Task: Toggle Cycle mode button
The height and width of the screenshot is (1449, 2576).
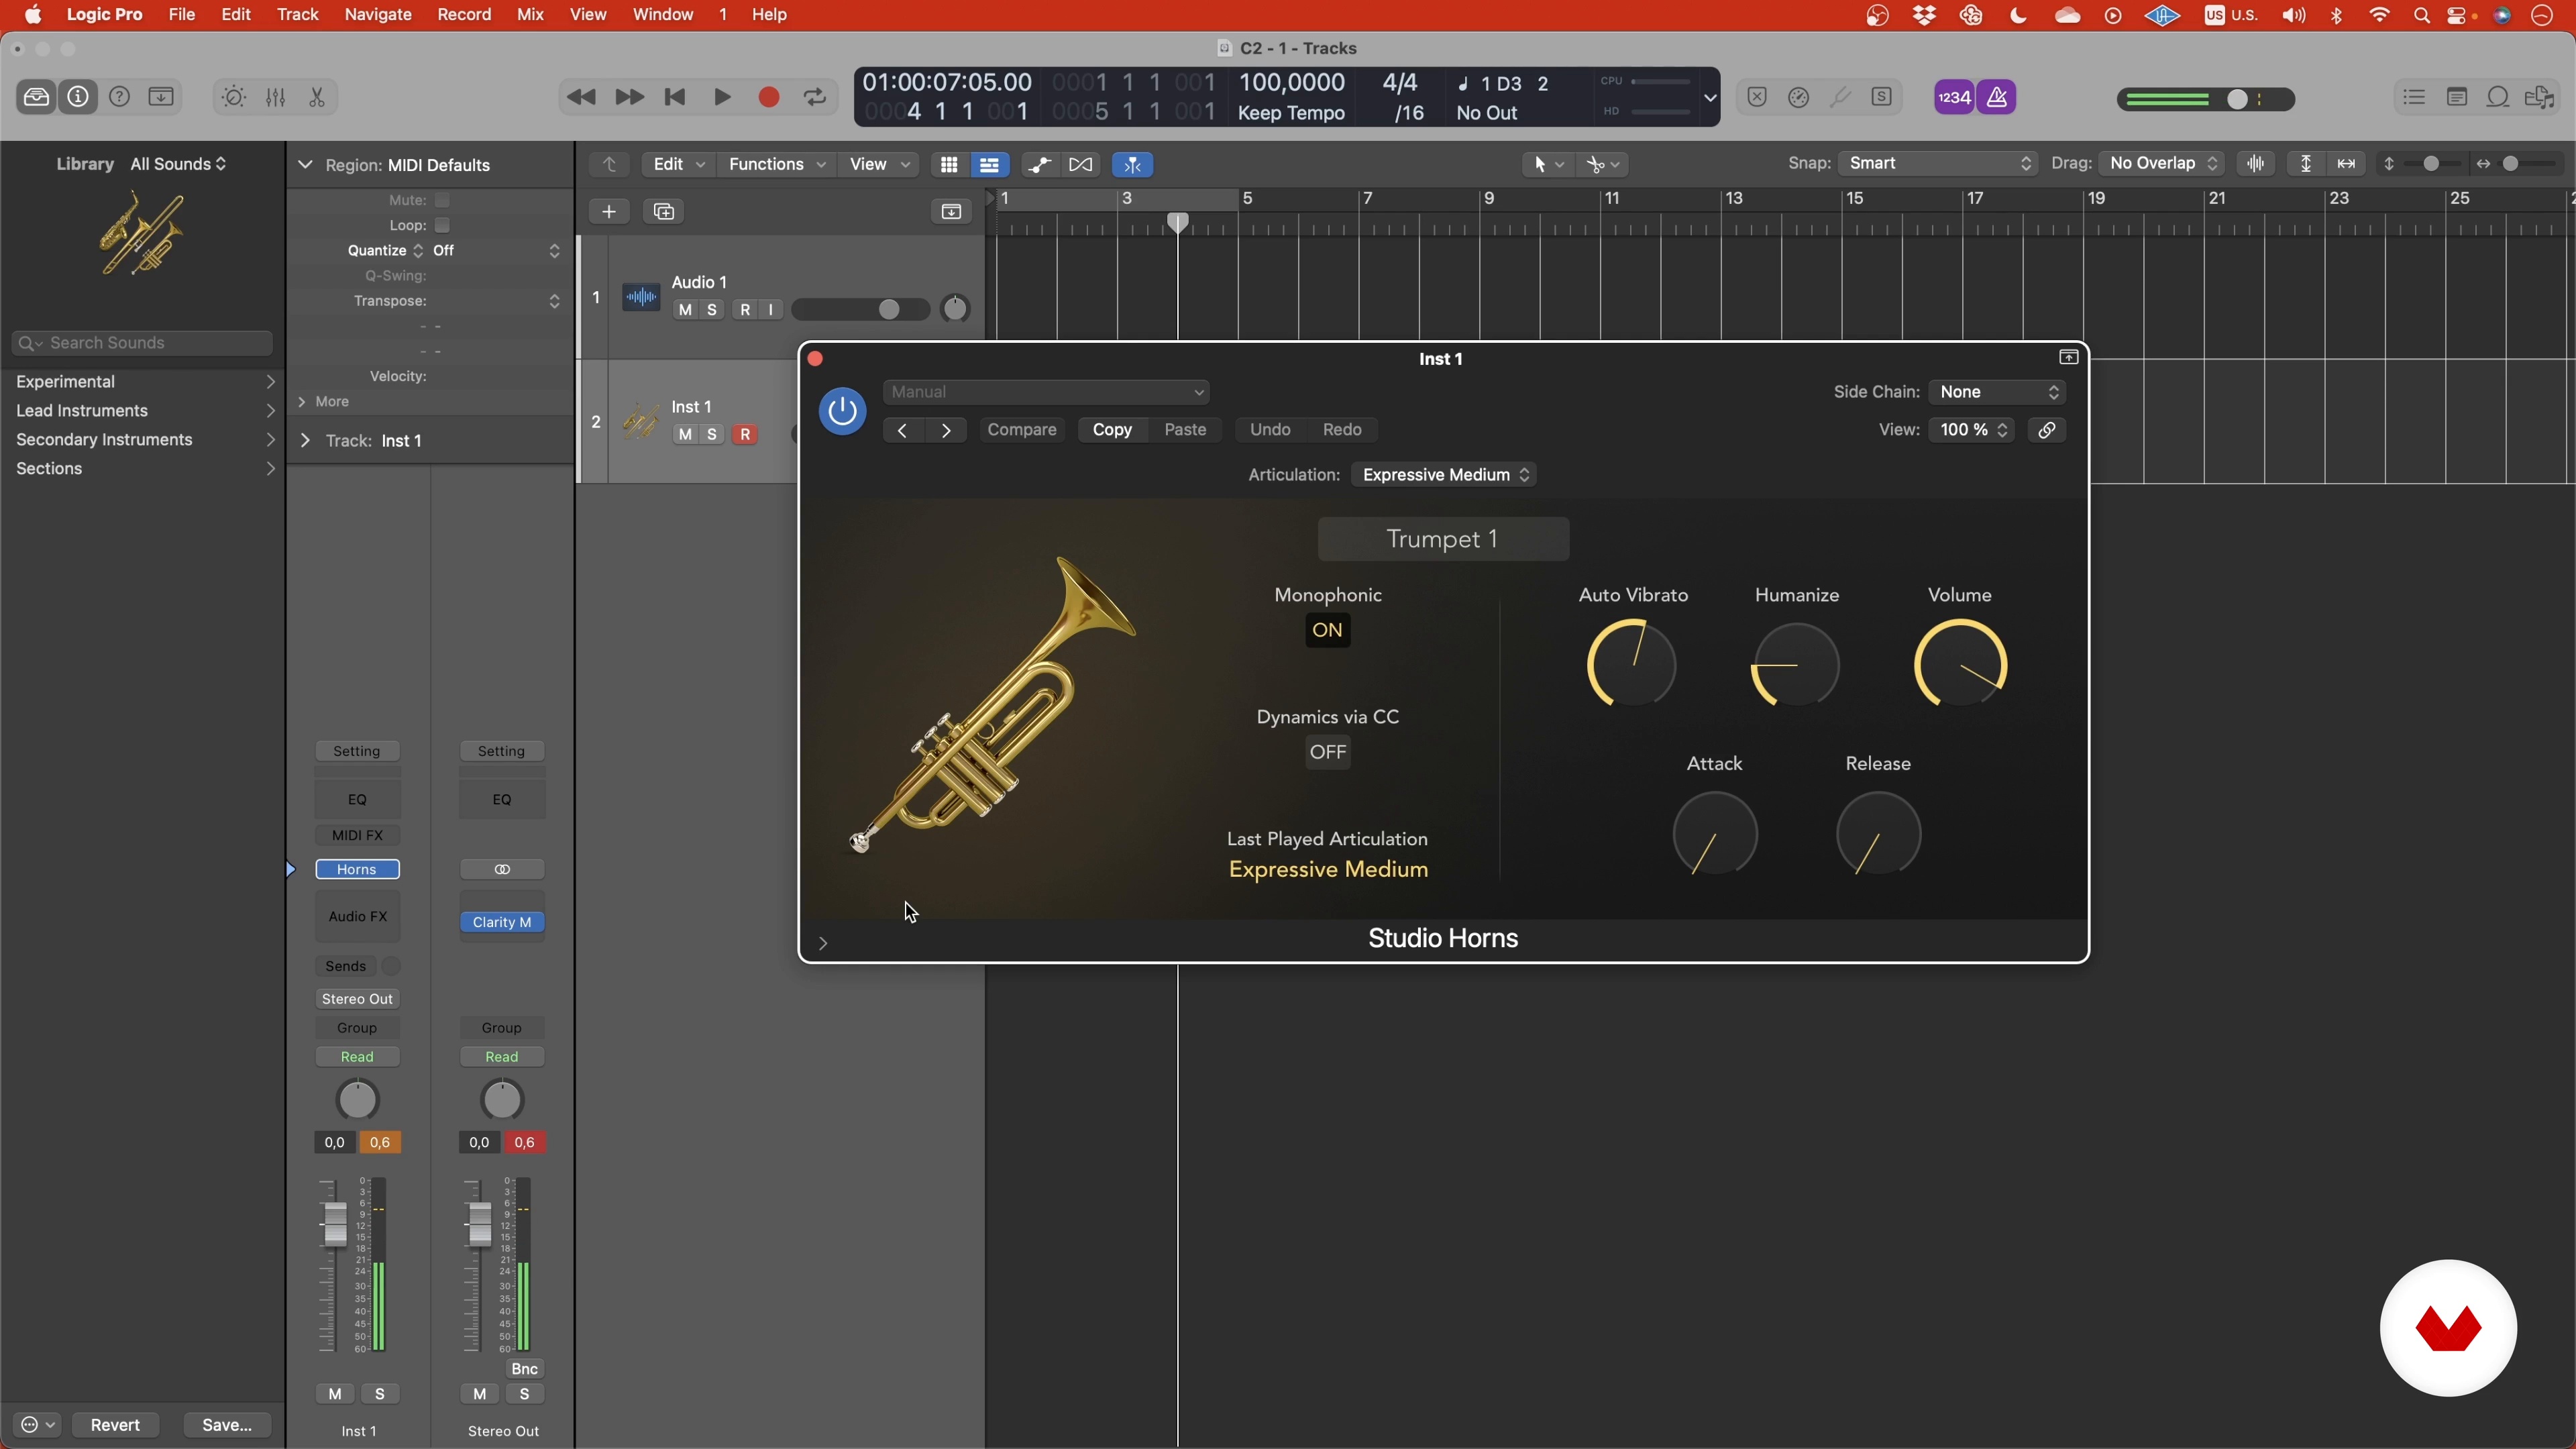Action: click(x=815, y=97)
